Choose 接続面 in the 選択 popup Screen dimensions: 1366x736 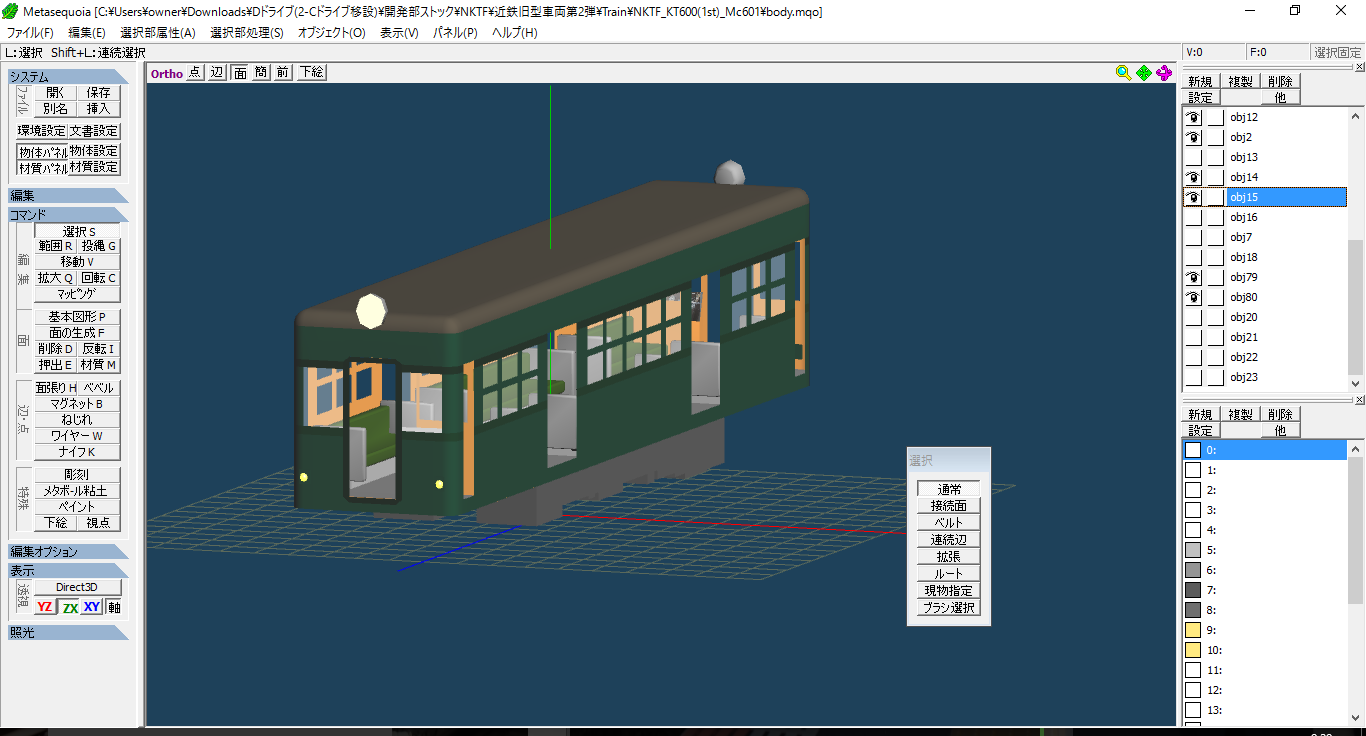(x=949, y=506)
